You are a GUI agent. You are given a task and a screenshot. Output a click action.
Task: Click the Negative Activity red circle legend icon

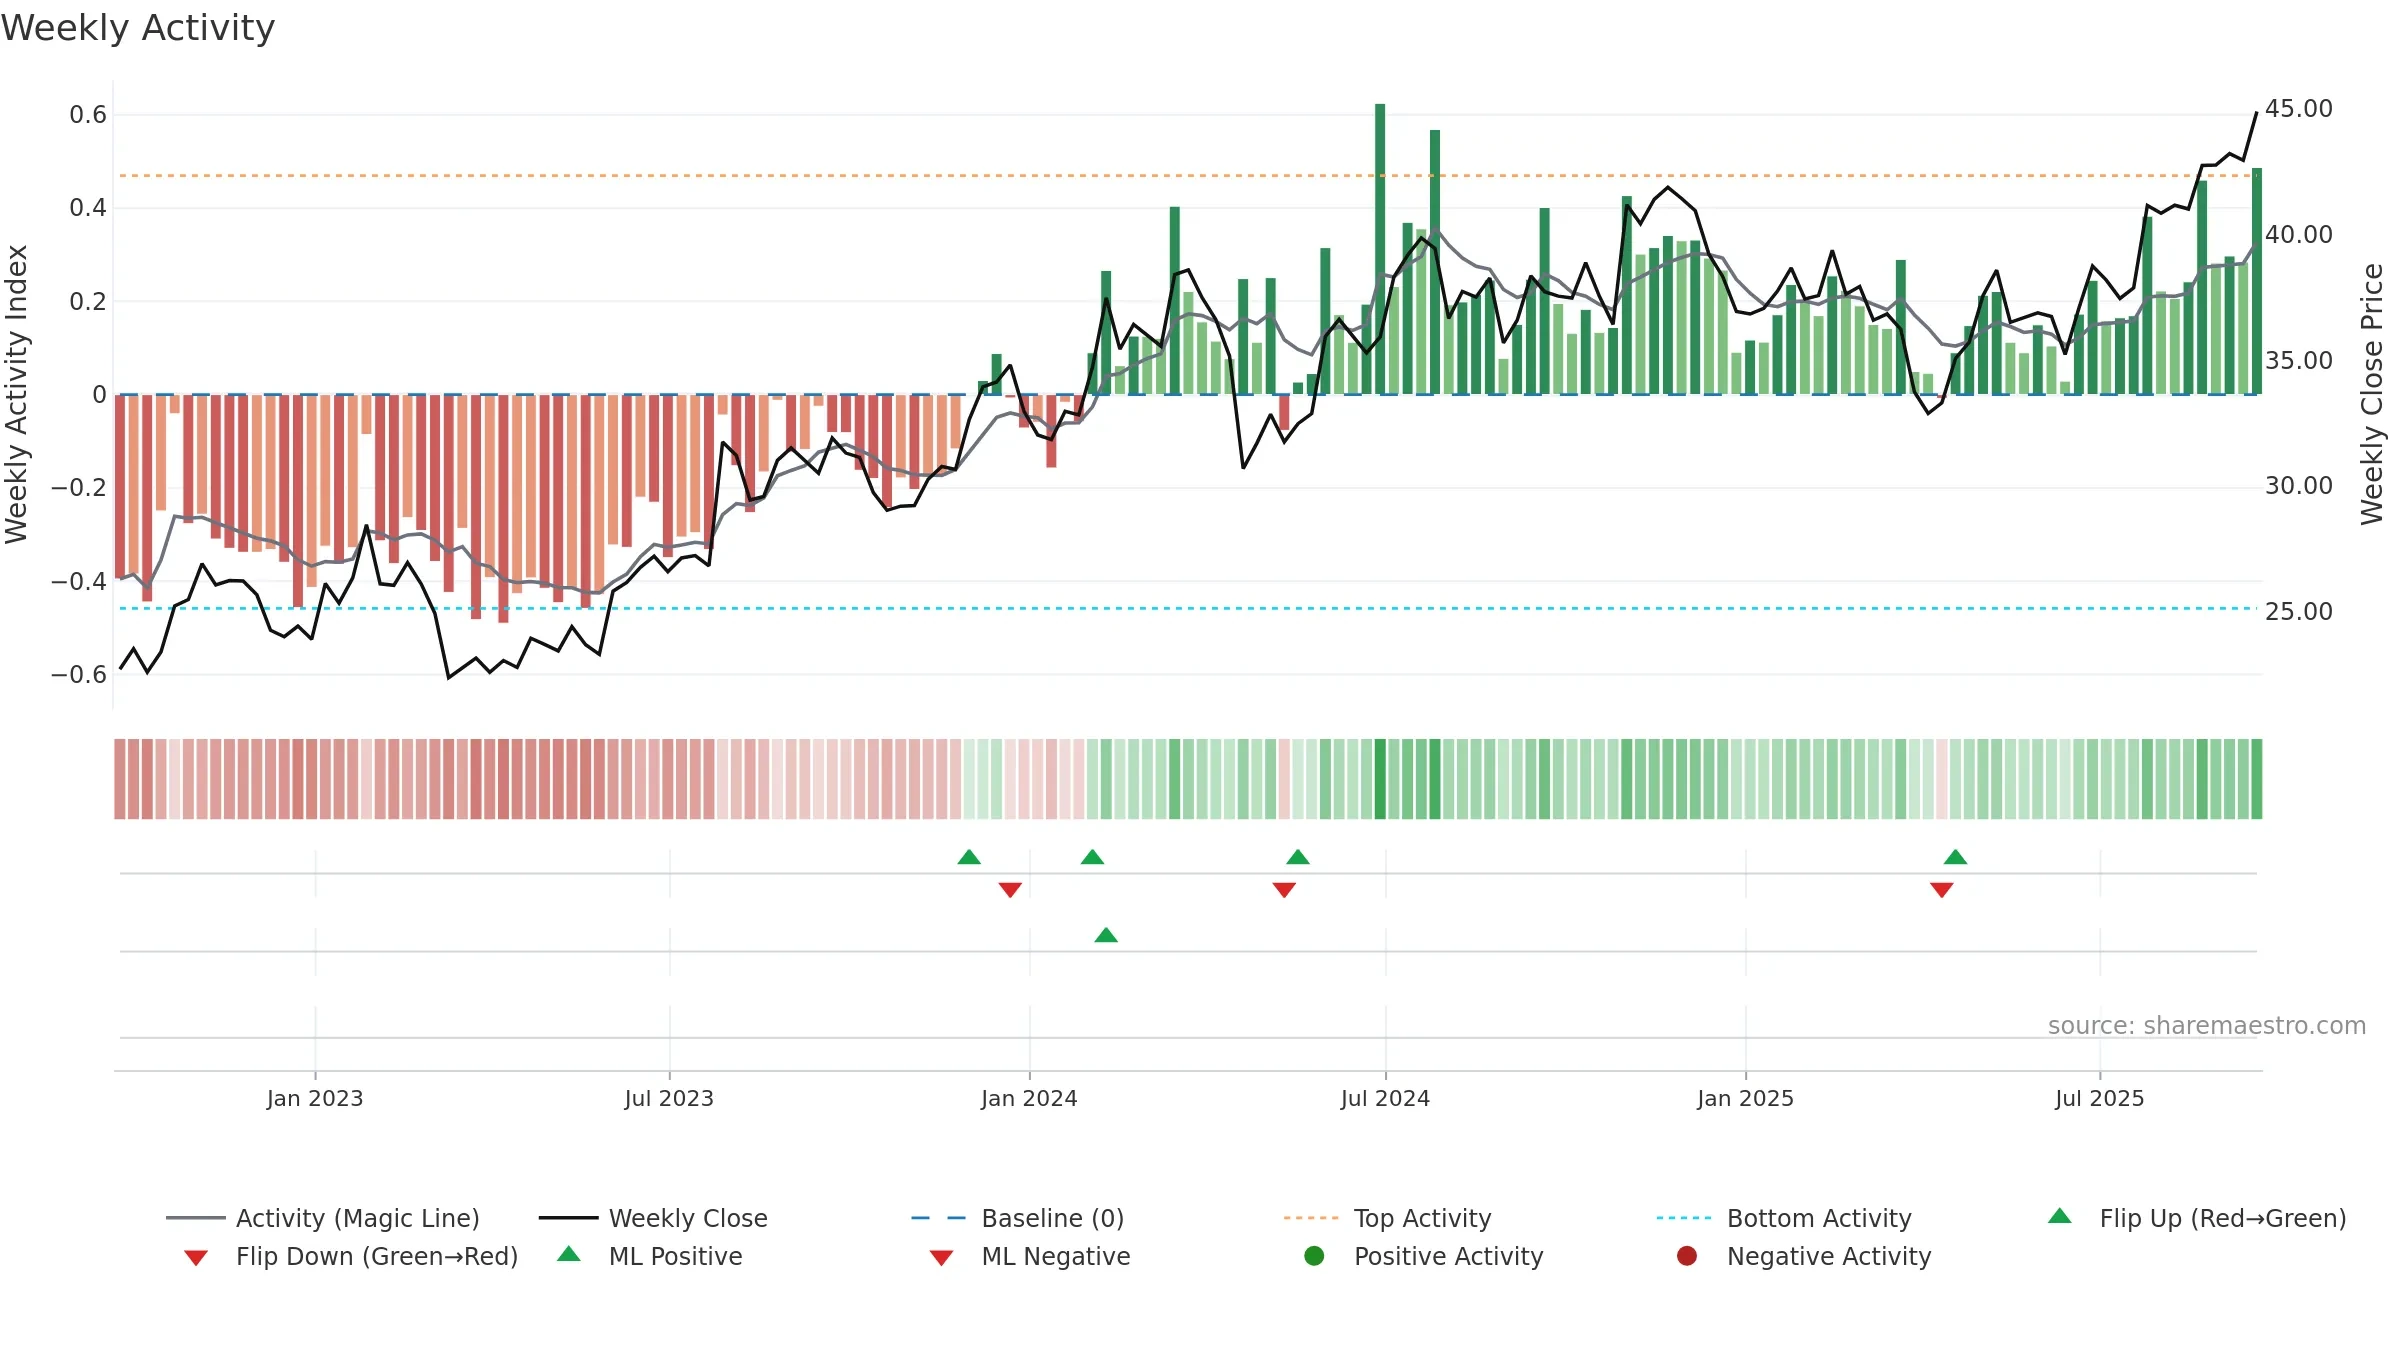click(x=1687, y=1256)
